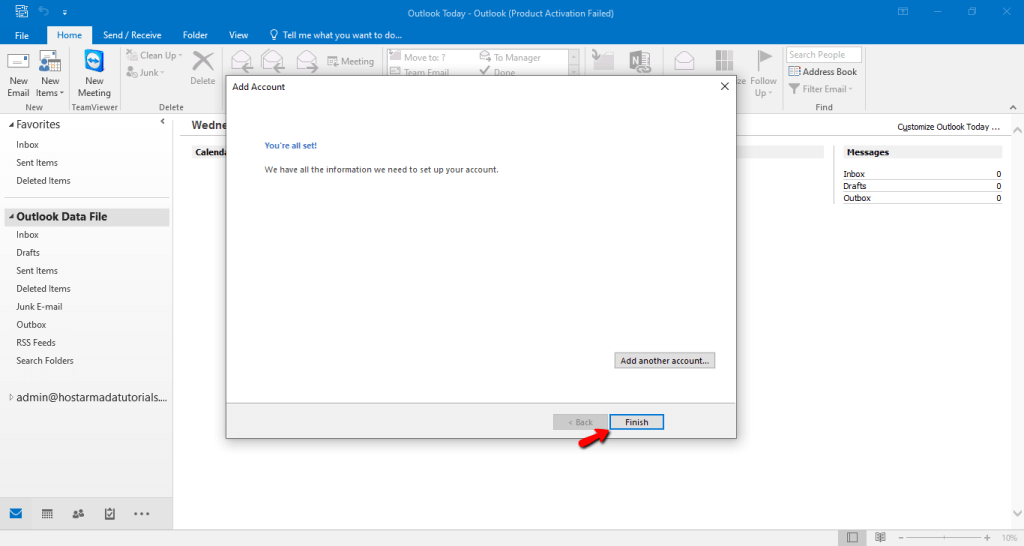The height and width of the screenshot is (546, 1024).
Task: Click the disabled Back button
Action: pyautogui.click(x=580, y=422)
